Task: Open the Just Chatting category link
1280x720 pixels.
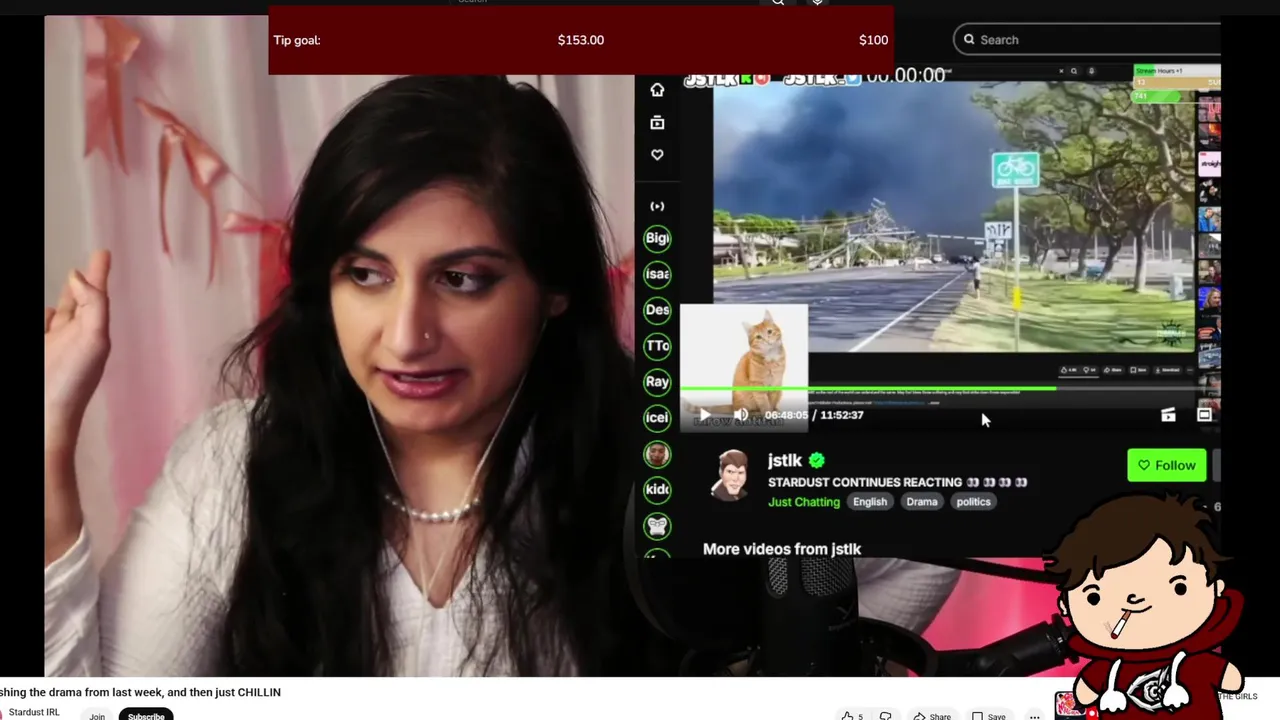Action: tap(804, 502)
